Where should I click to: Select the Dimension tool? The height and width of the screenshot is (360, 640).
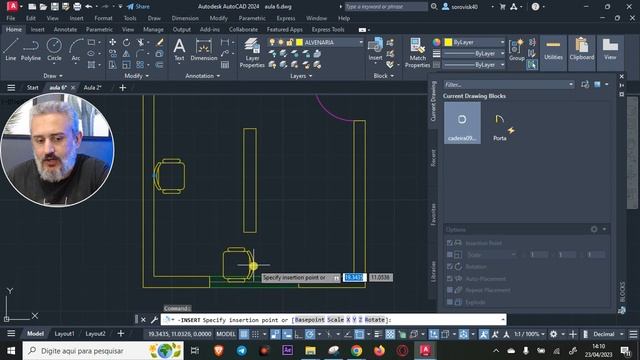coord(204,49)
